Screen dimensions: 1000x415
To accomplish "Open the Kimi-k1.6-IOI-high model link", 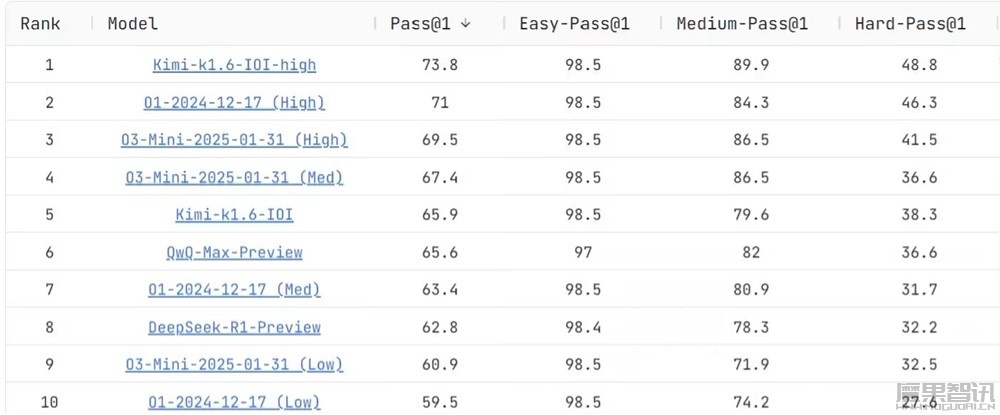I will click(x=234, y=65).
